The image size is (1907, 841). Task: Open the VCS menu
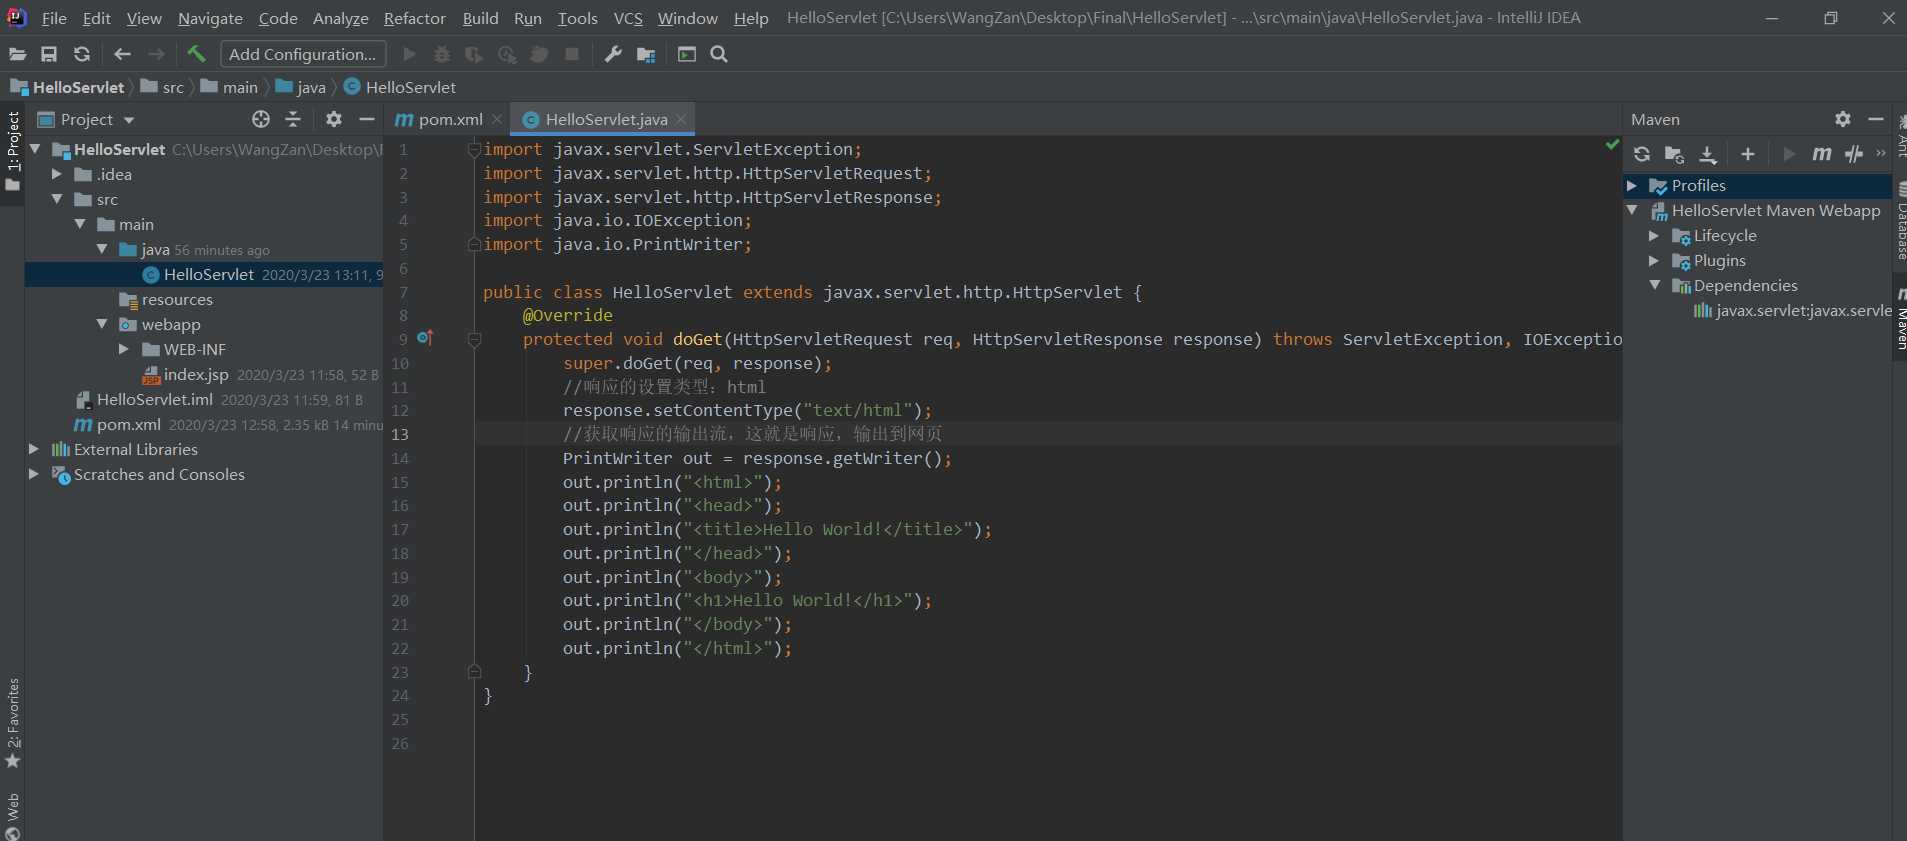(x=628, y=18)
